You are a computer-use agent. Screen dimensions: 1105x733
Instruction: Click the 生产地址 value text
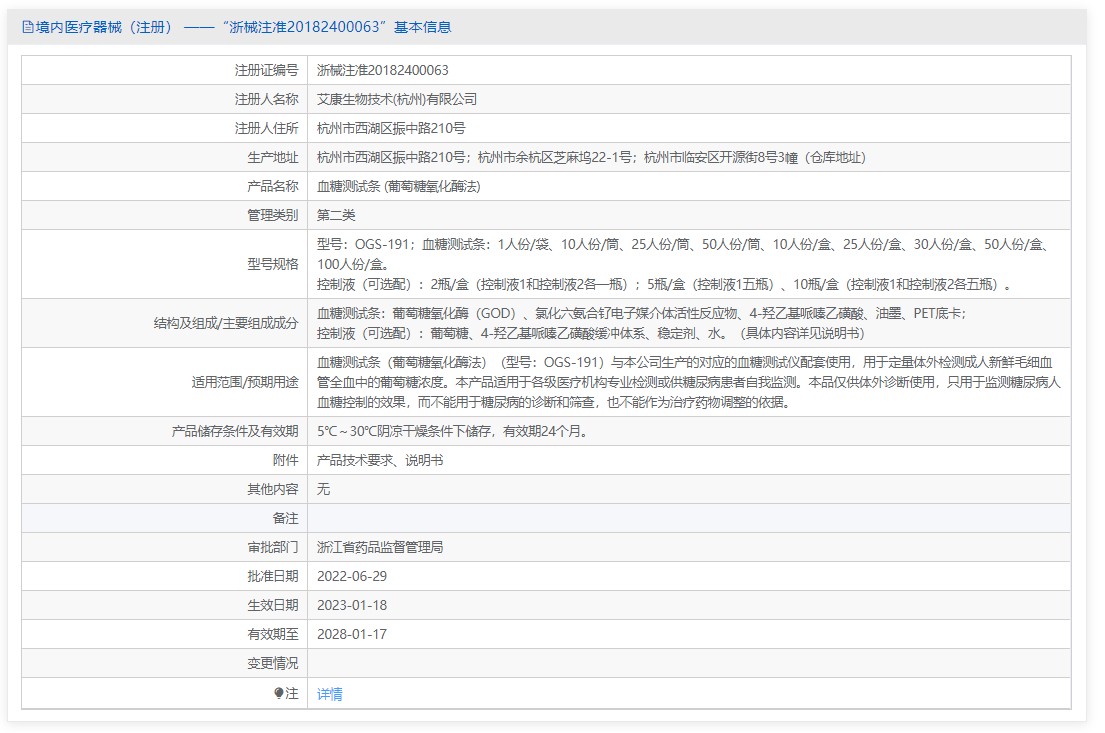coord(591,157)
